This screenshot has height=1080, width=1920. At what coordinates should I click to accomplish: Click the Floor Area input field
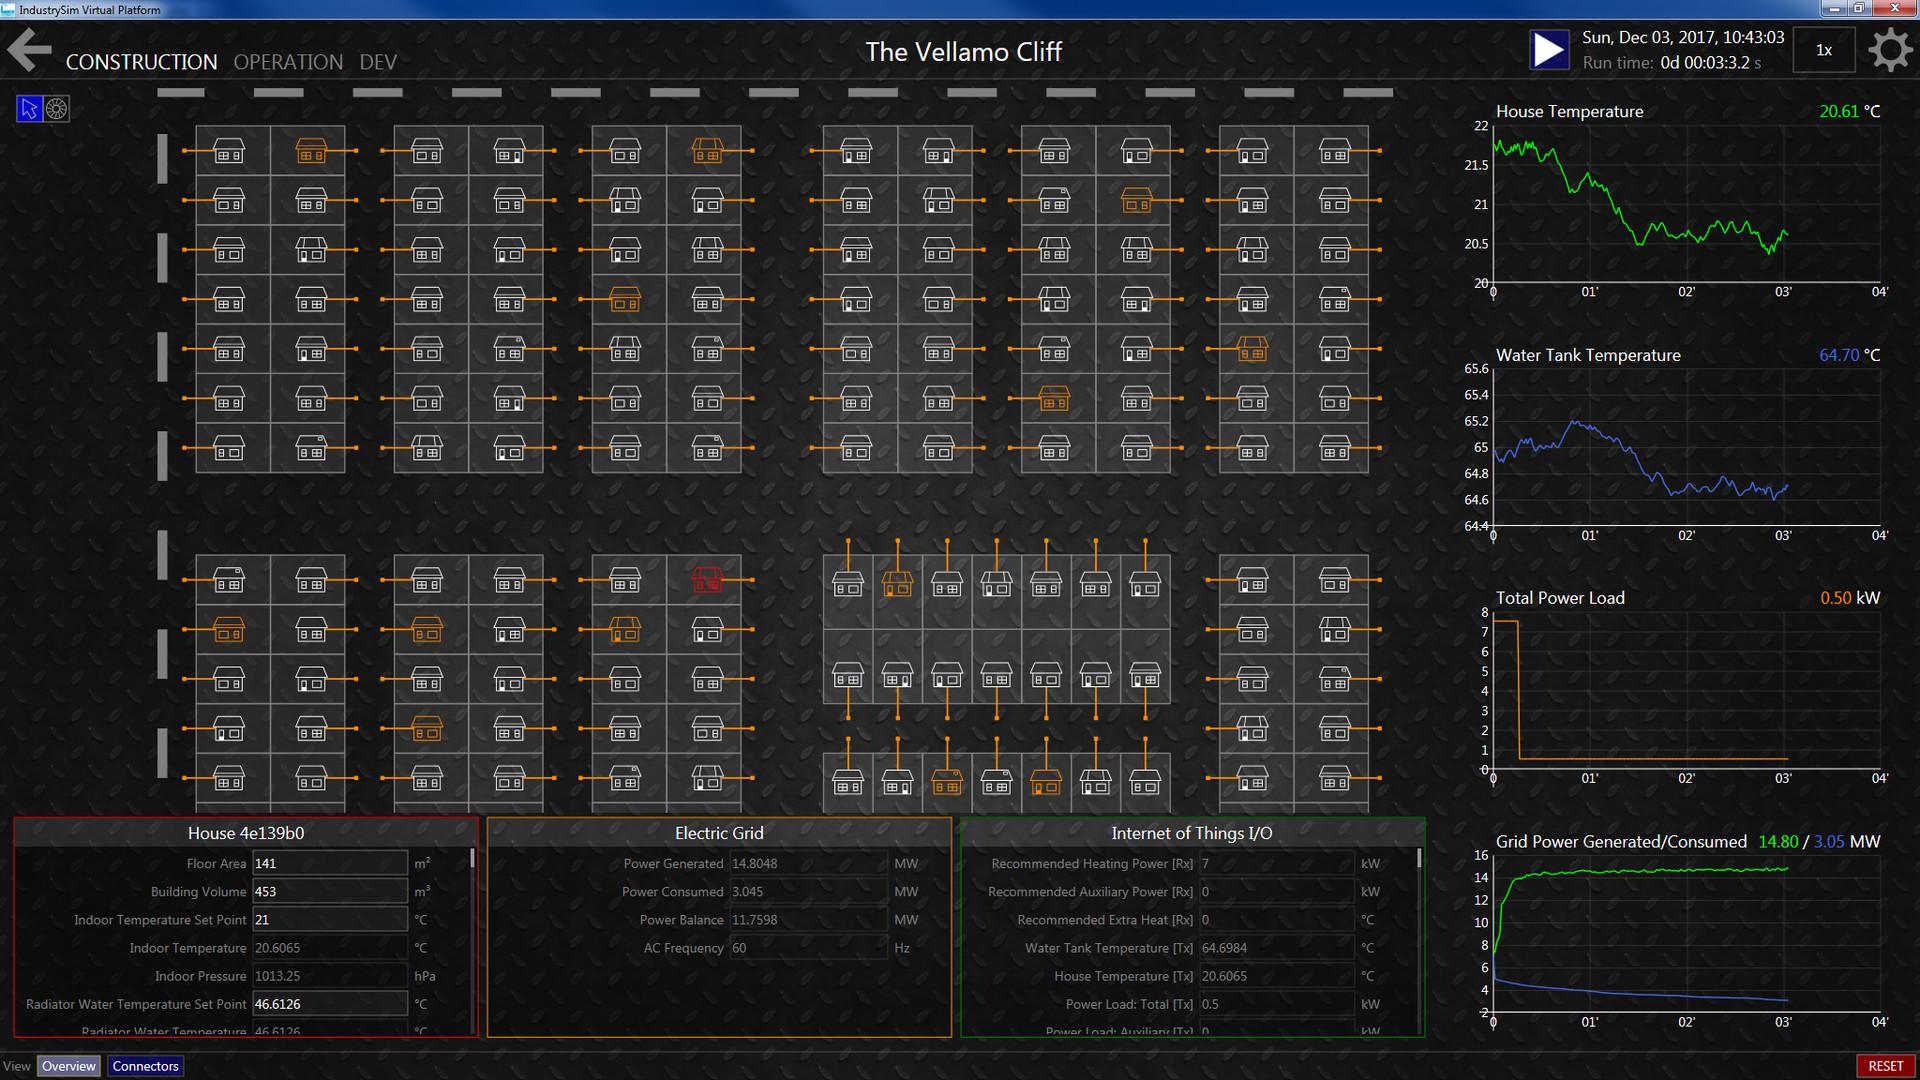pos(329,862)
